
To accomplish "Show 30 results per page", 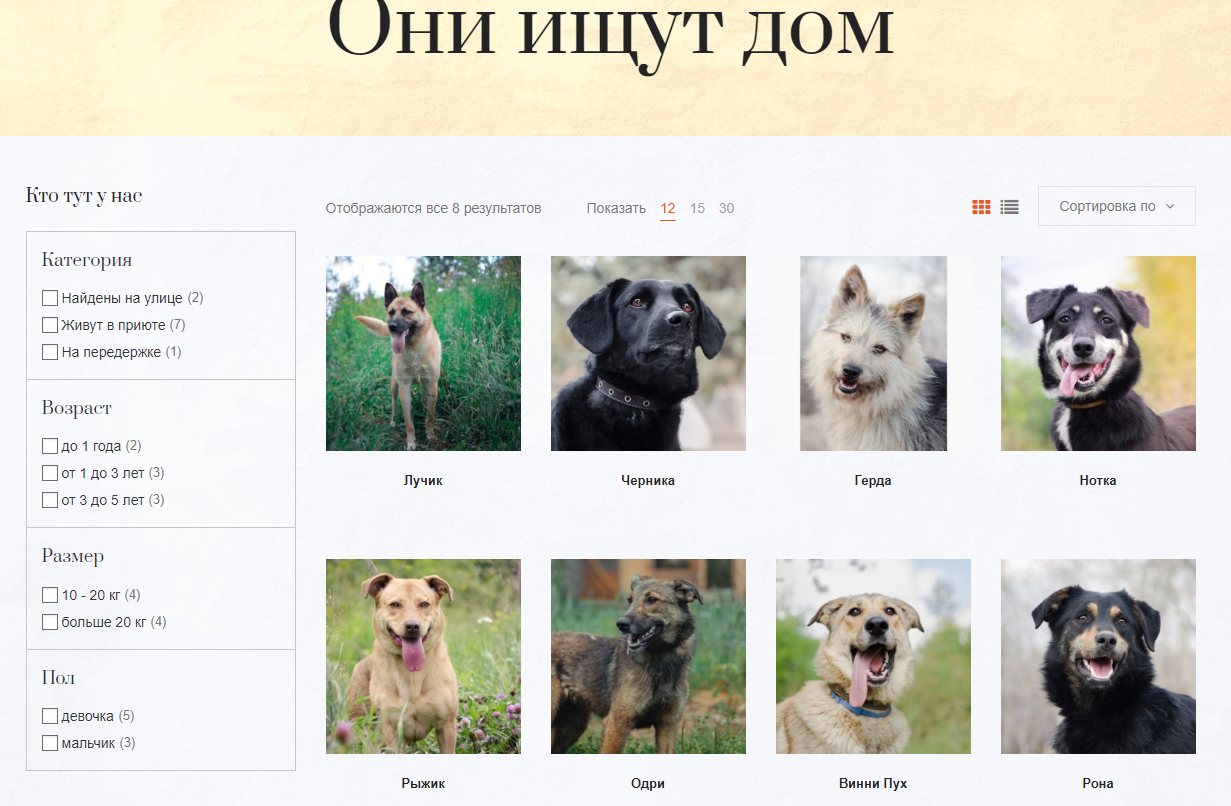I will pyautogui.click(x=726, y=208).
